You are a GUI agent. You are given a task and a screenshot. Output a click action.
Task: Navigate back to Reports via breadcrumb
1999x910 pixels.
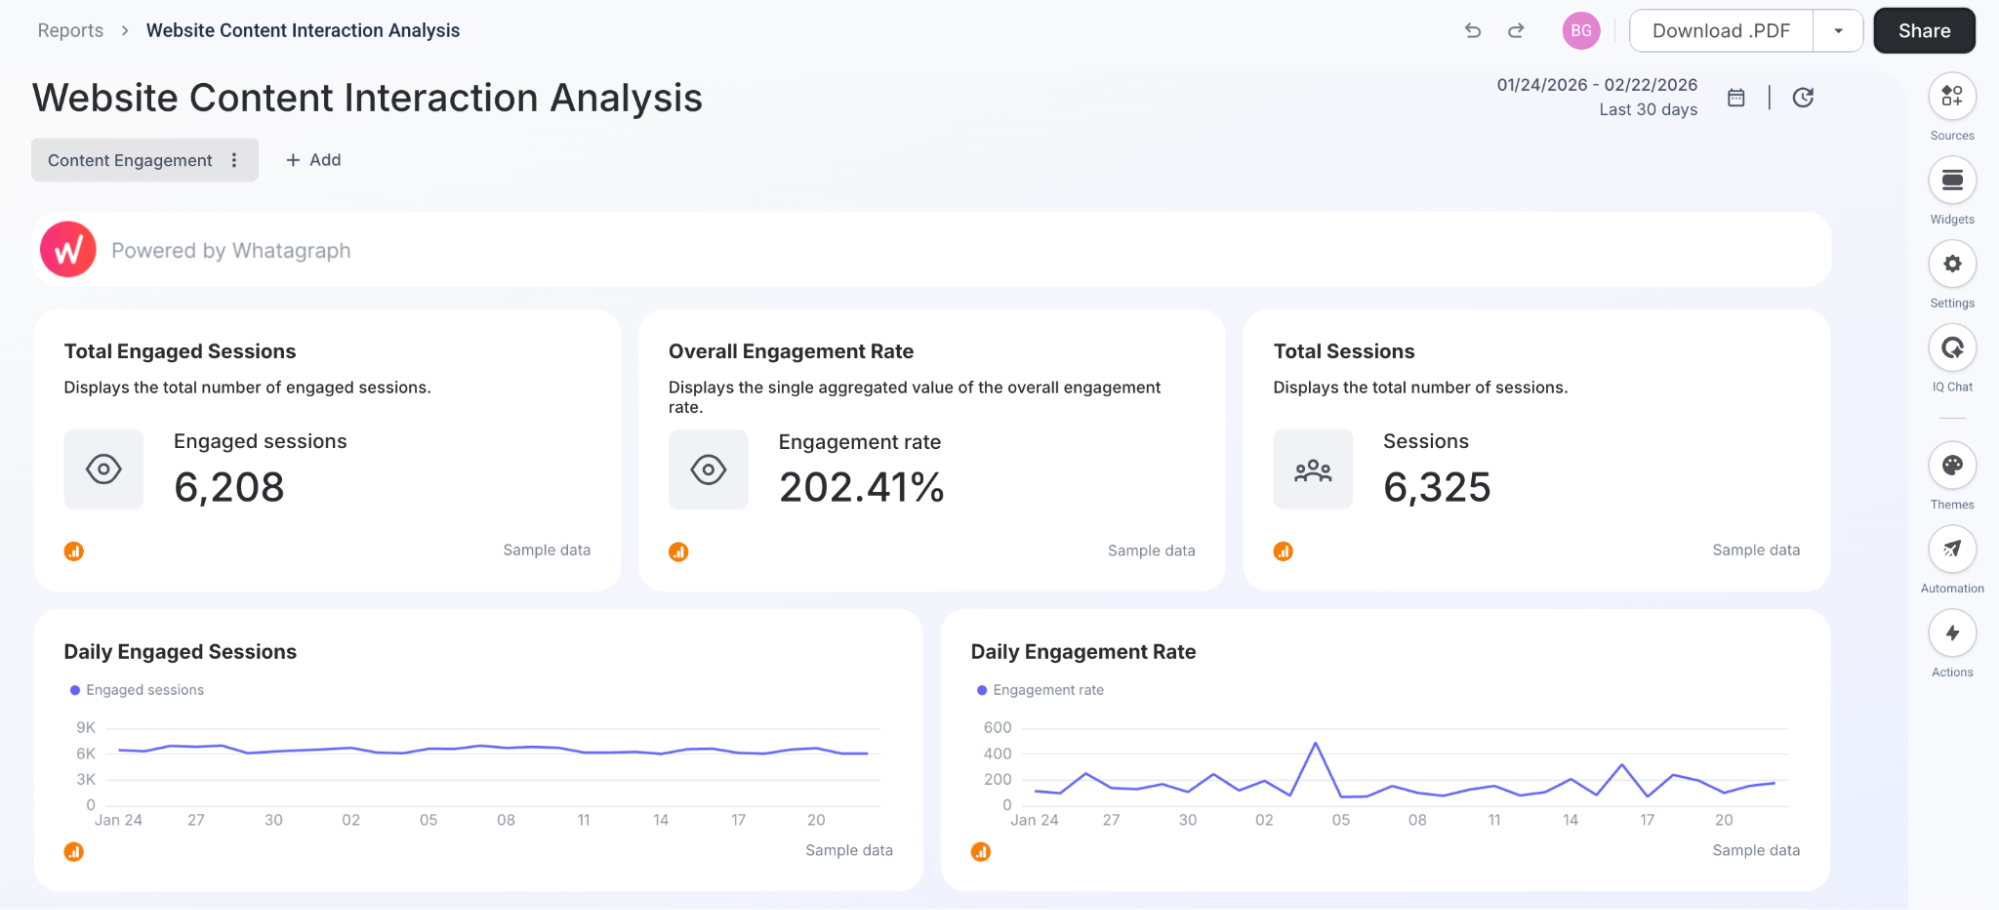[70, 30]
